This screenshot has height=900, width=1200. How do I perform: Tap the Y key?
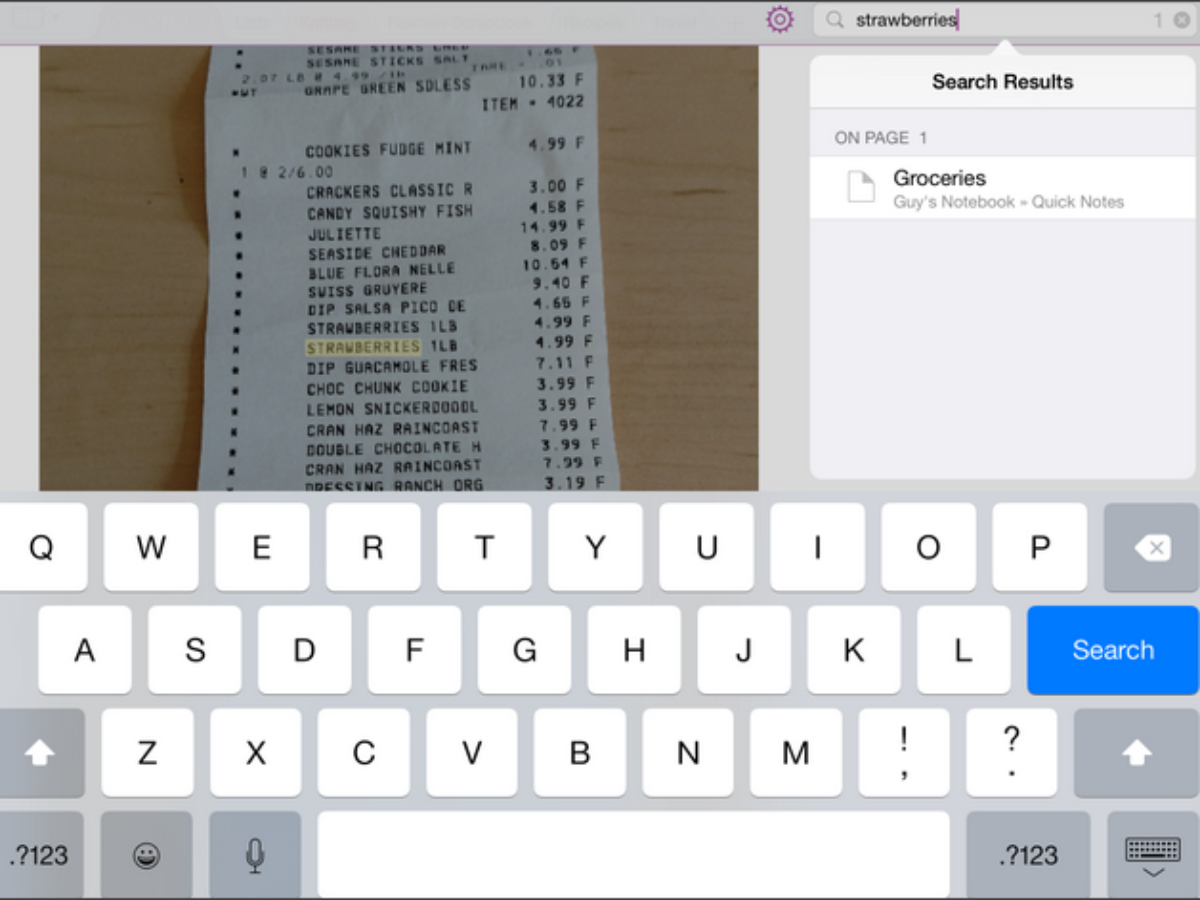tap(595, 547)
